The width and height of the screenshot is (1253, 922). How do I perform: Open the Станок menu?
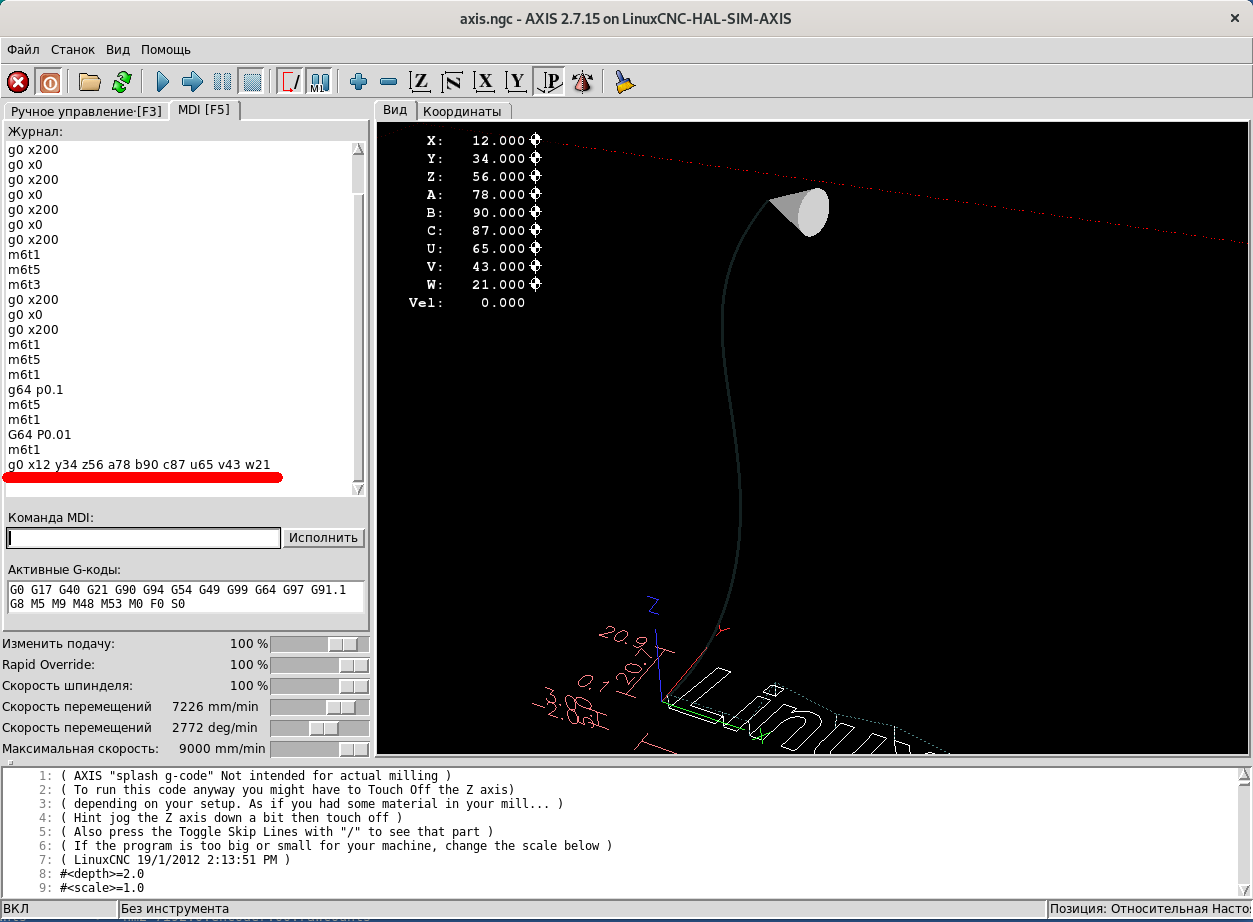coord(73,49)
